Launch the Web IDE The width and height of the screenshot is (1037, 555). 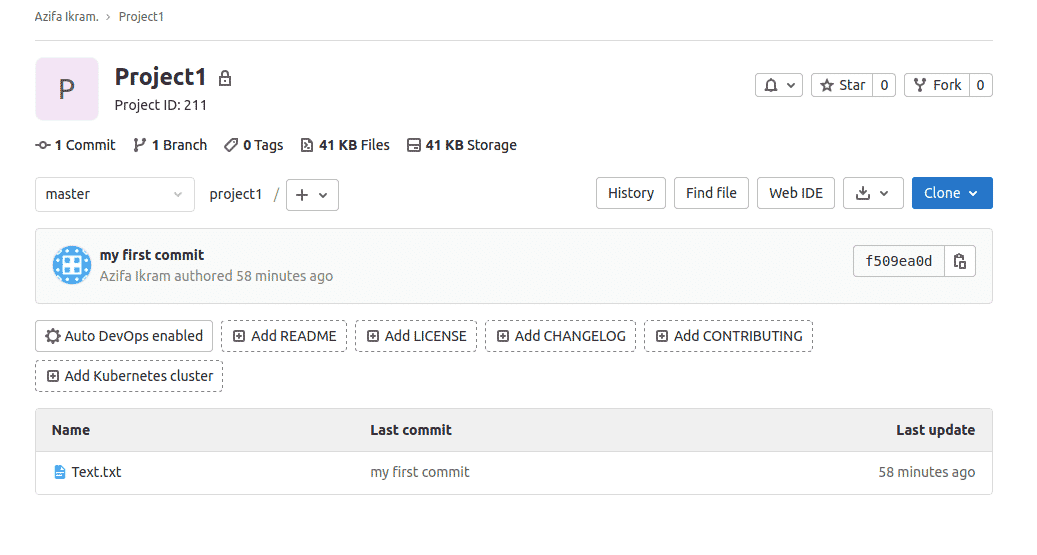click(x=796, y=193)
